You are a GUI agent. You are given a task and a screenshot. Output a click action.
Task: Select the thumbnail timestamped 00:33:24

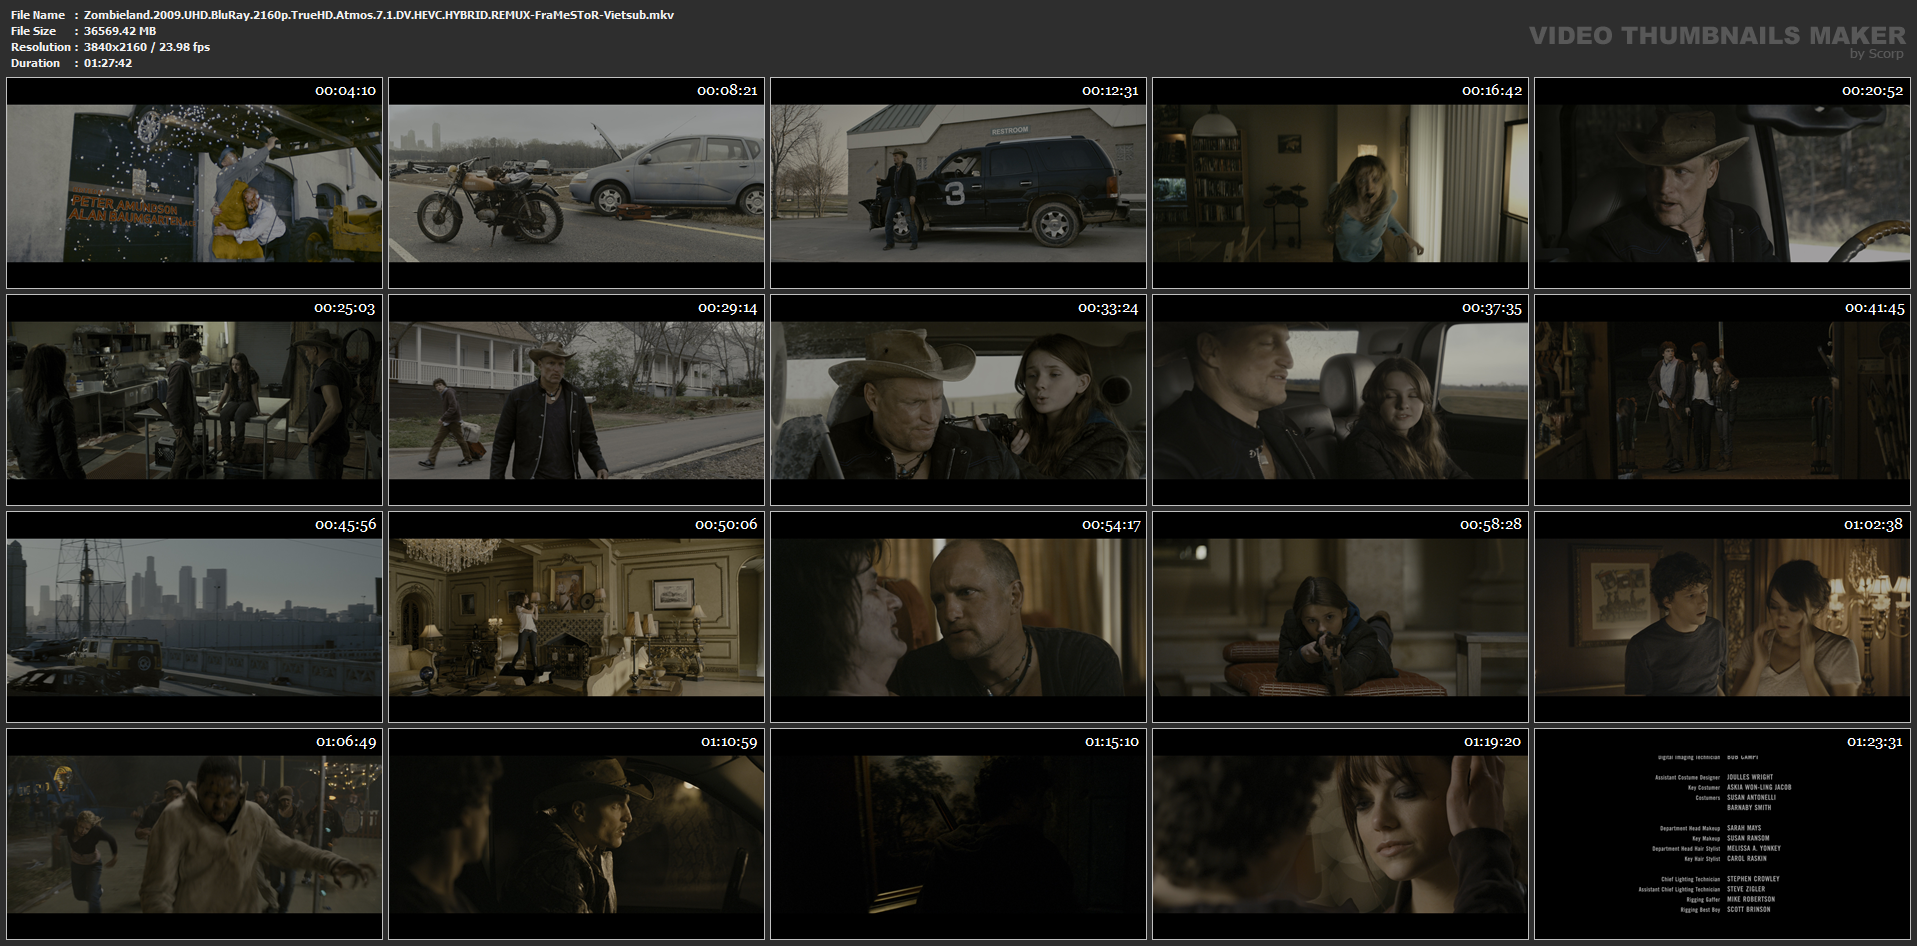pyautogui.click(x=958, y=400)
